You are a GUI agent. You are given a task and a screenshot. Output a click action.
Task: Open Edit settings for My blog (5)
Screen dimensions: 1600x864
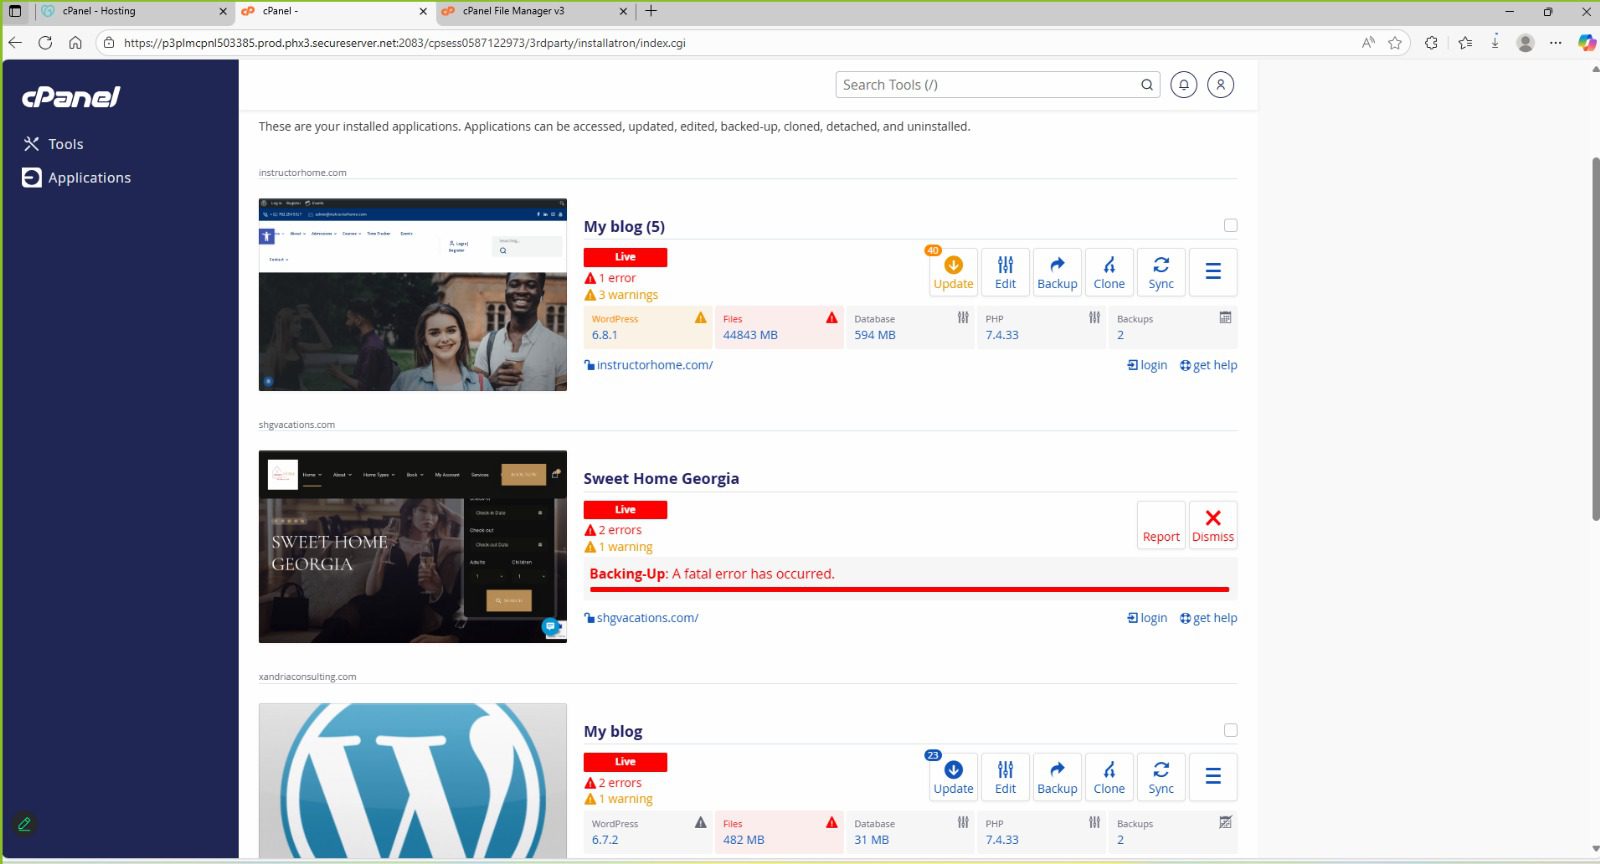click(1005, 272)
